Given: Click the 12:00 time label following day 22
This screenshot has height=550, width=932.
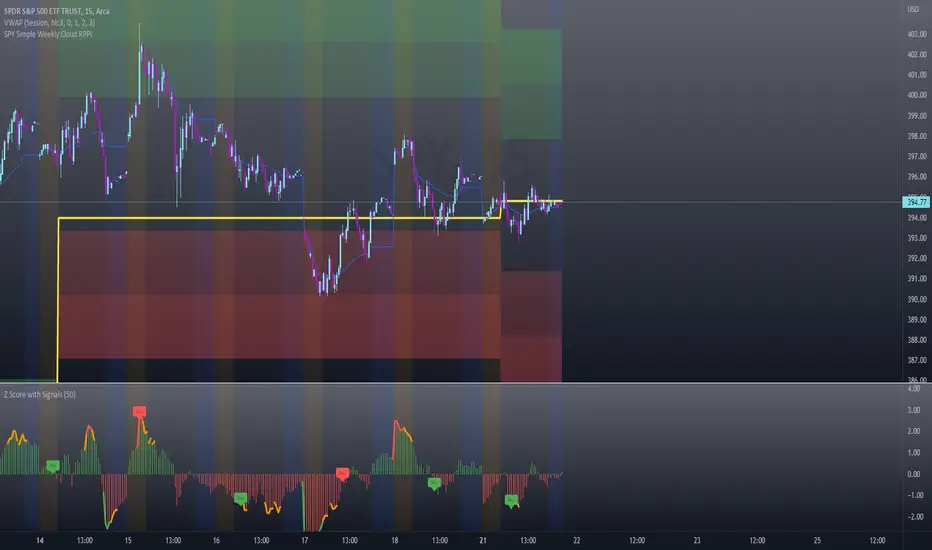Looking at the screenshot, I should tap(637, 540).
